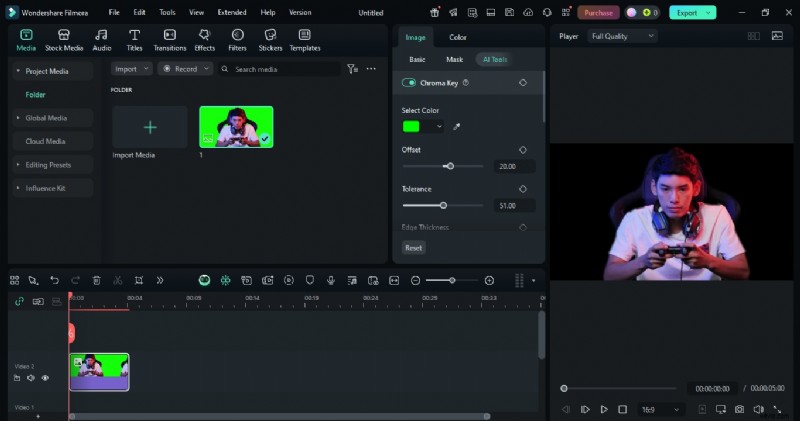Open the Stickers library

pyautogui.click(x=270, y=40)
